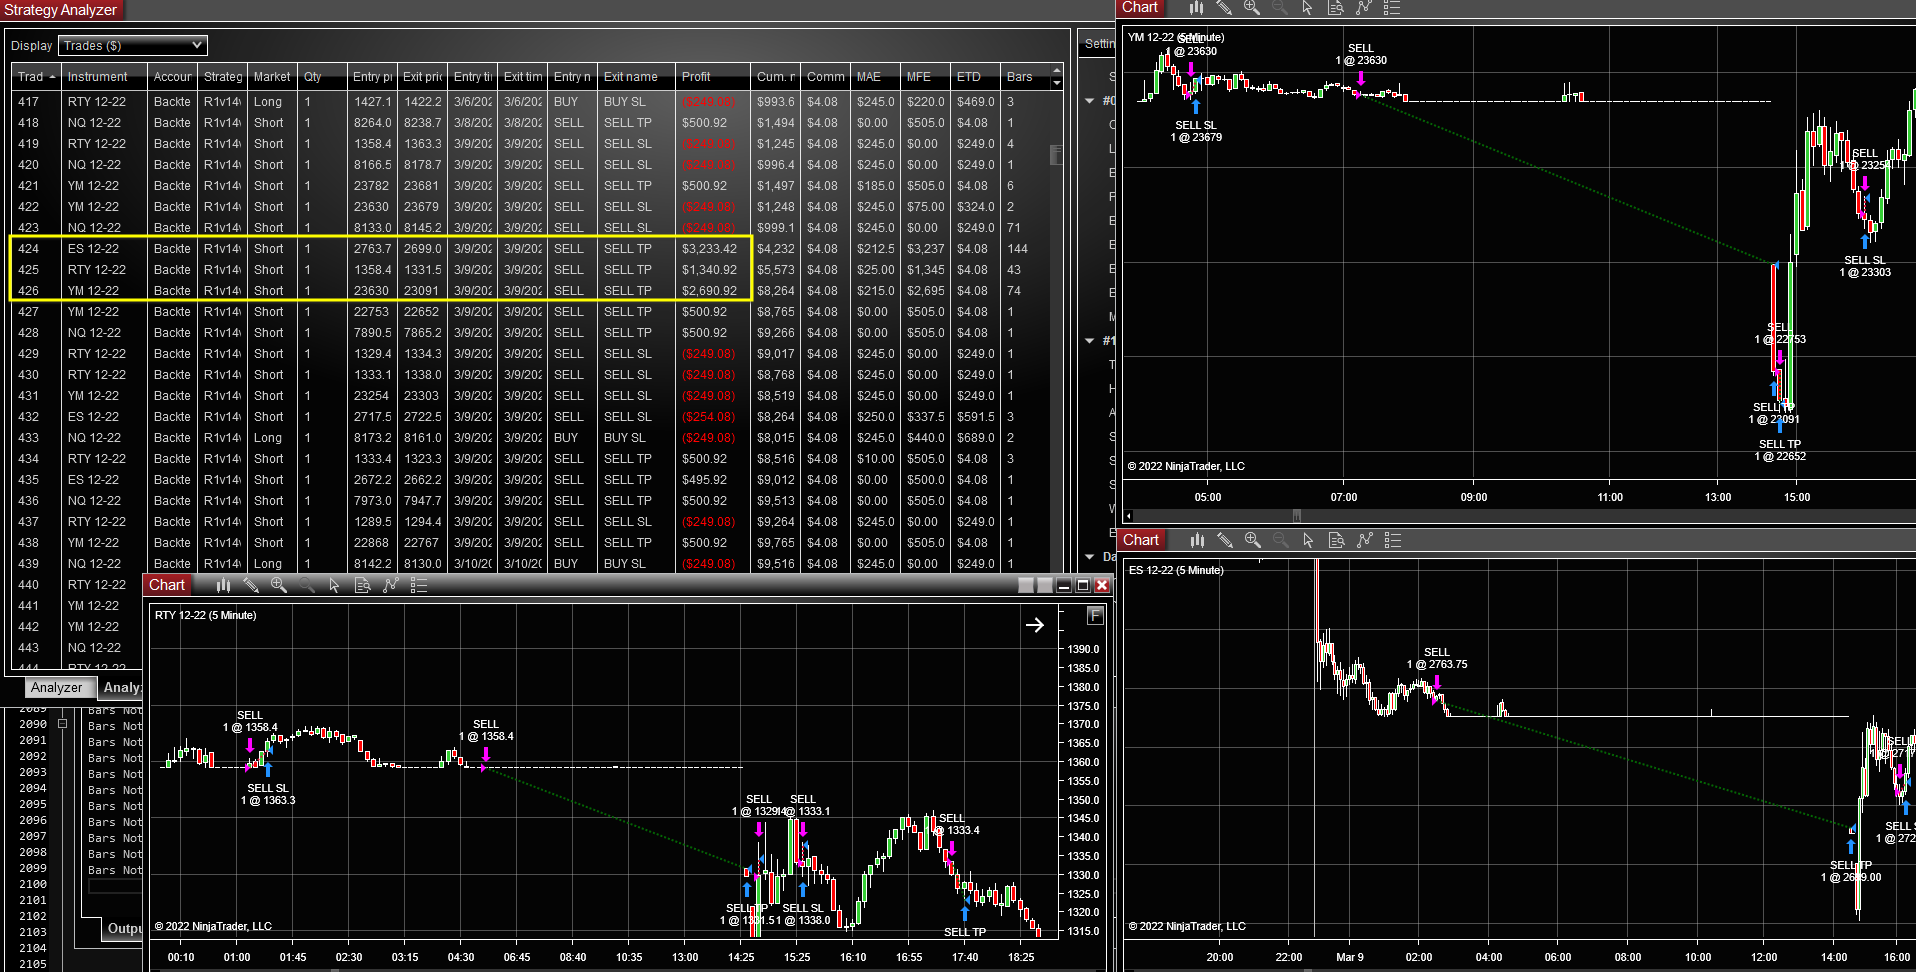This screenshot has height=972, width=1916.
Task: Open the Output tab below the code
Action: point(124,928)
